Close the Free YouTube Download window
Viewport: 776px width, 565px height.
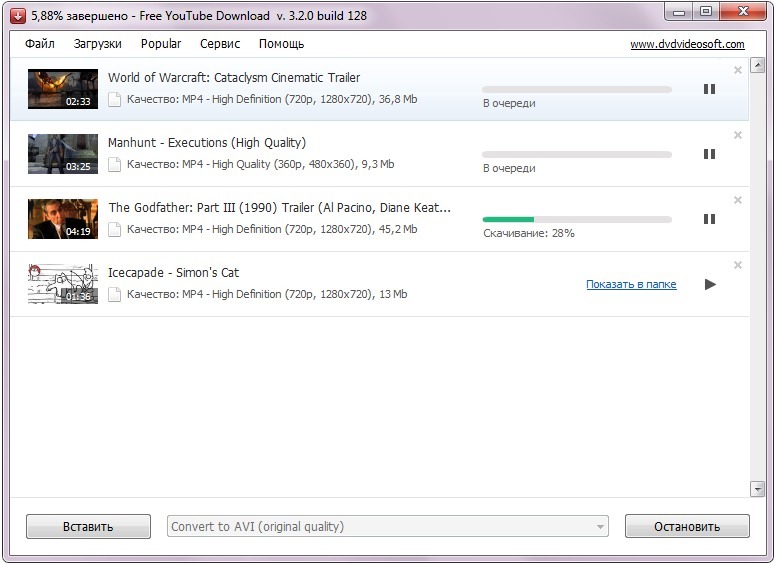[x=743, y=12]
